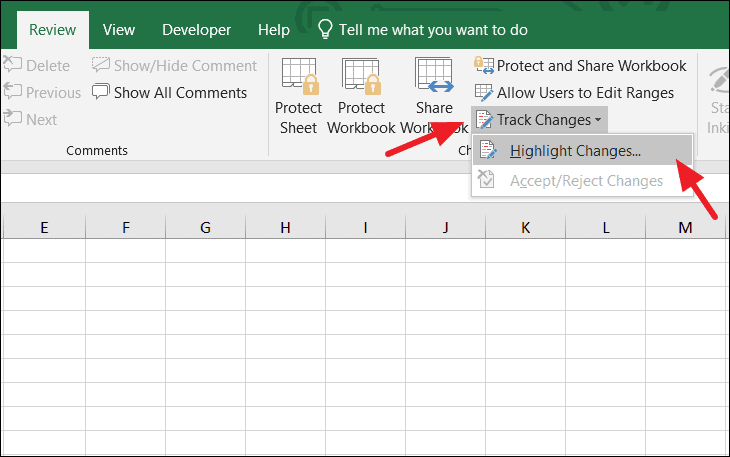
Task: Click the Protect and Share Workbook icon
Action: tap(484, 66)
